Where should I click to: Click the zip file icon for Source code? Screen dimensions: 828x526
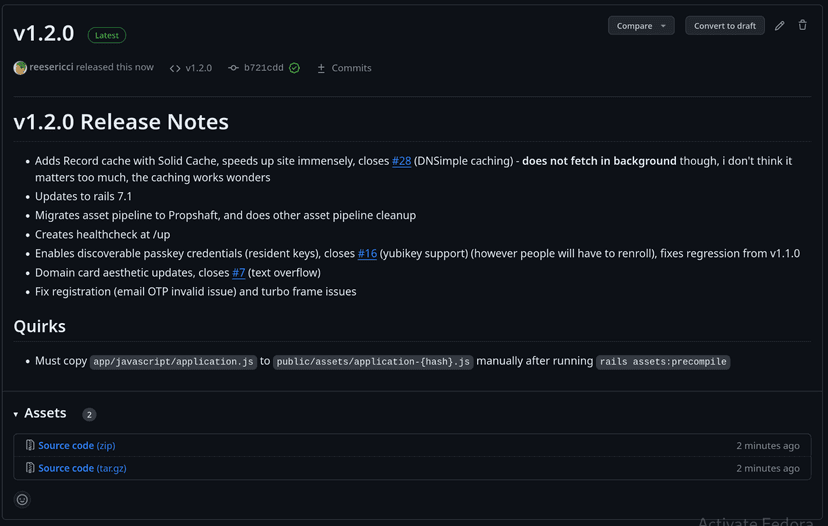click(x=30, y=445)
